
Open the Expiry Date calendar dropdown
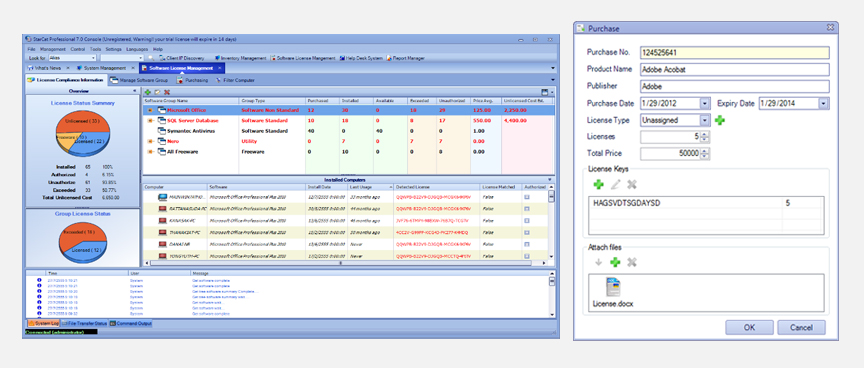pos(823,103)
